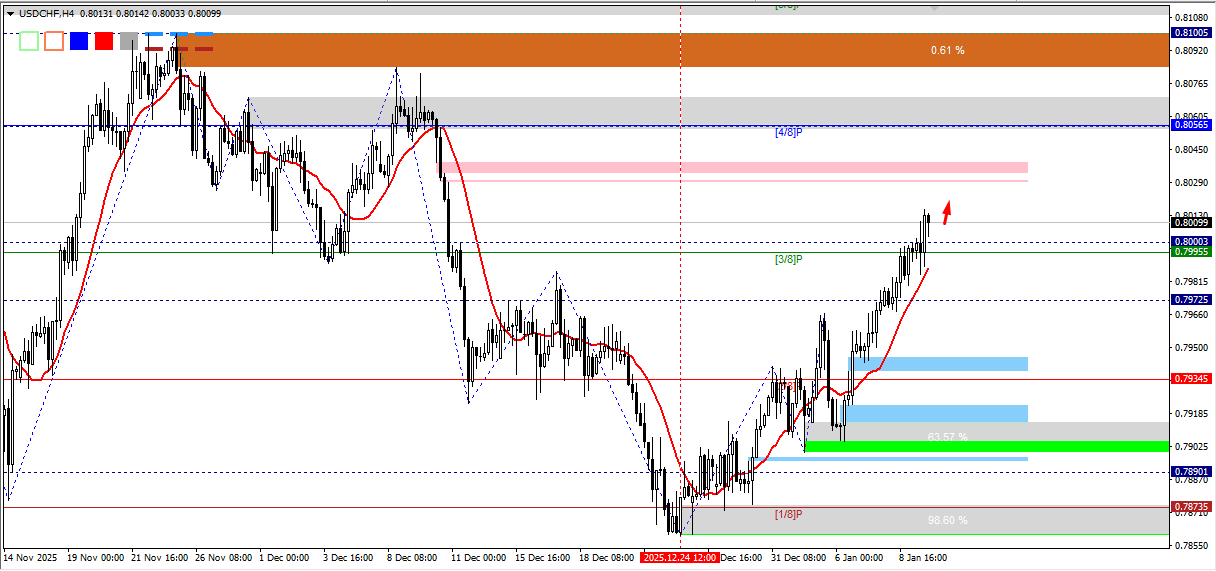Select the bright green support bar
Viewport: 1216px width, 571px height.
pos(987,446)
